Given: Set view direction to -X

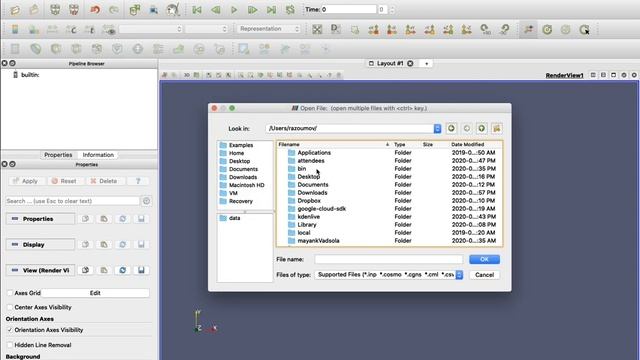Looking at the screenshot, I should coord(392,29).
